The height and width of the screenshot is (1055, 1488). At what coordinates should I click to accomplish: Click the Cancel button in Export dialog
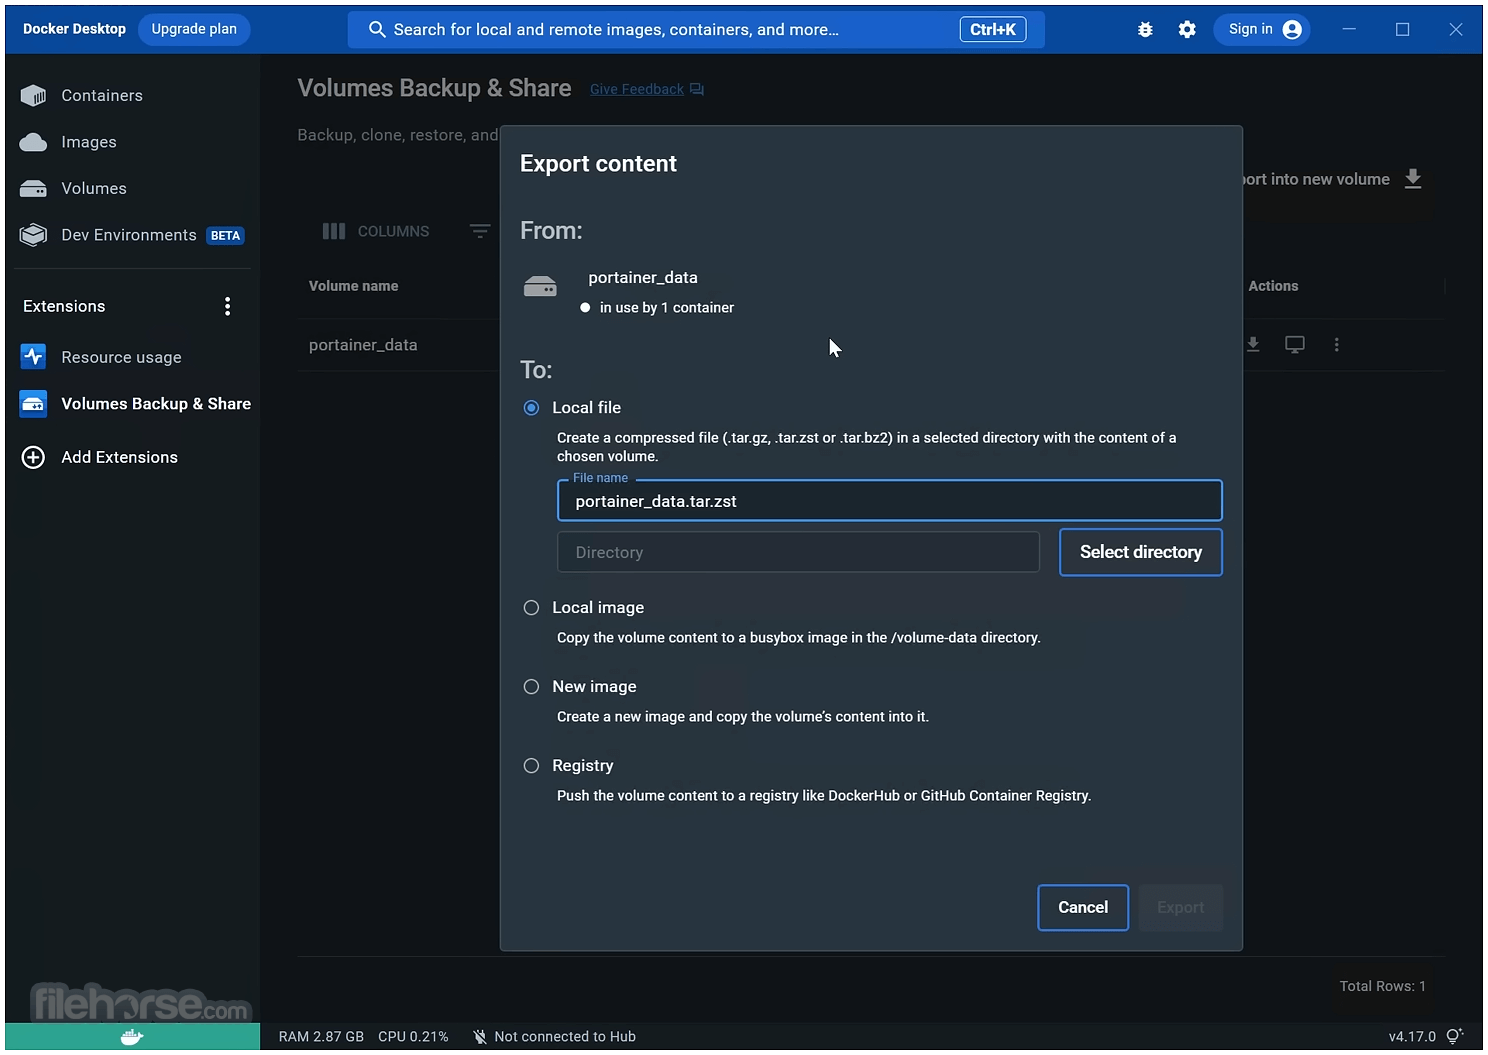[1083, 907]
